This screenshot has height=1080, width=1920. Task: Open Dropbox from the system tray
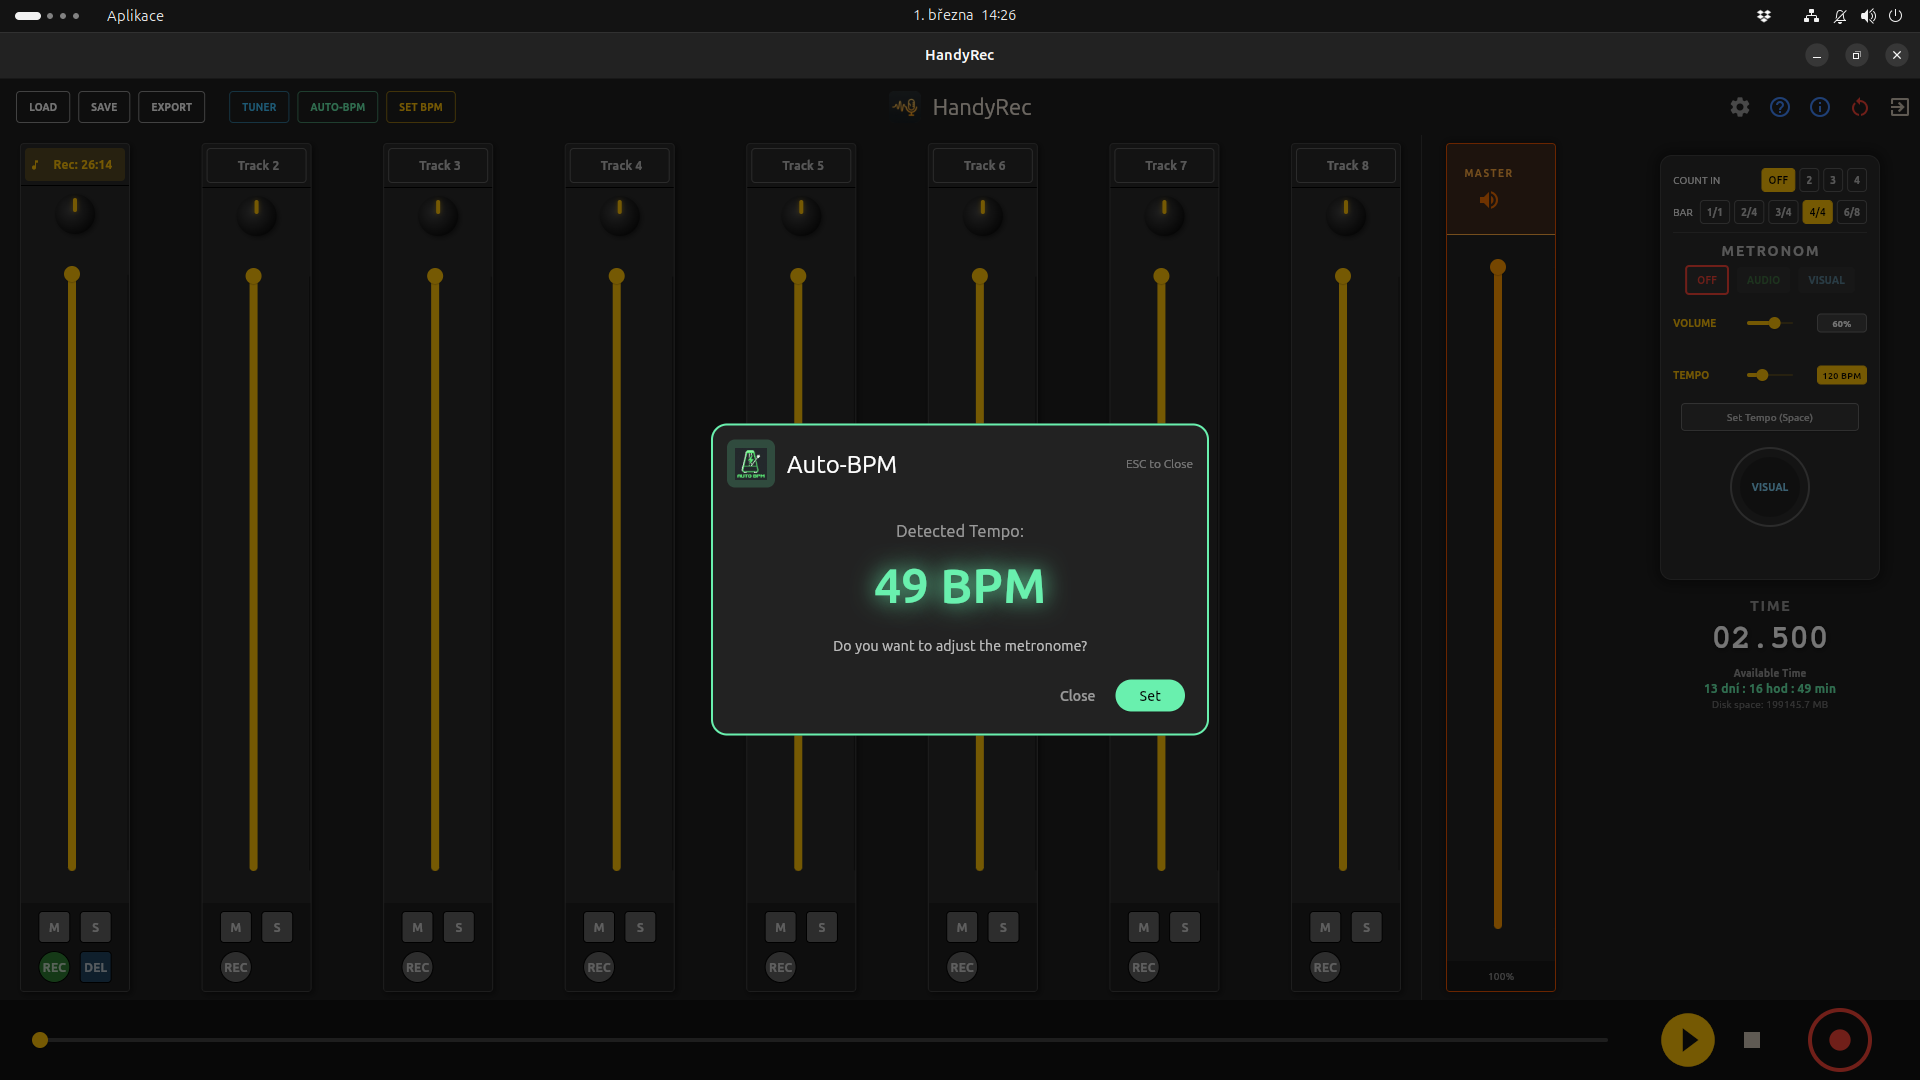click(1764, 15)
